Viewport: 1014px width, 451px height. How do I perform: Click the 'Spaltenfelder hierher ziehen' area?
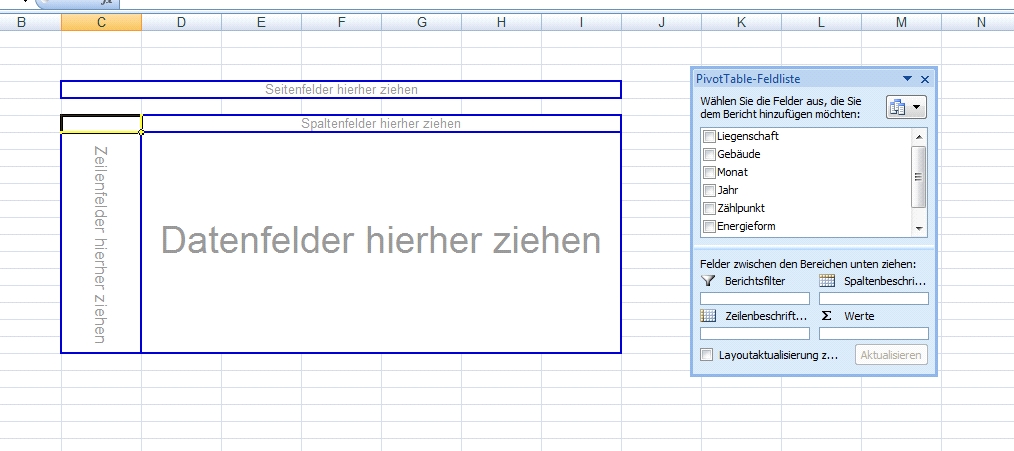point(381,123)
